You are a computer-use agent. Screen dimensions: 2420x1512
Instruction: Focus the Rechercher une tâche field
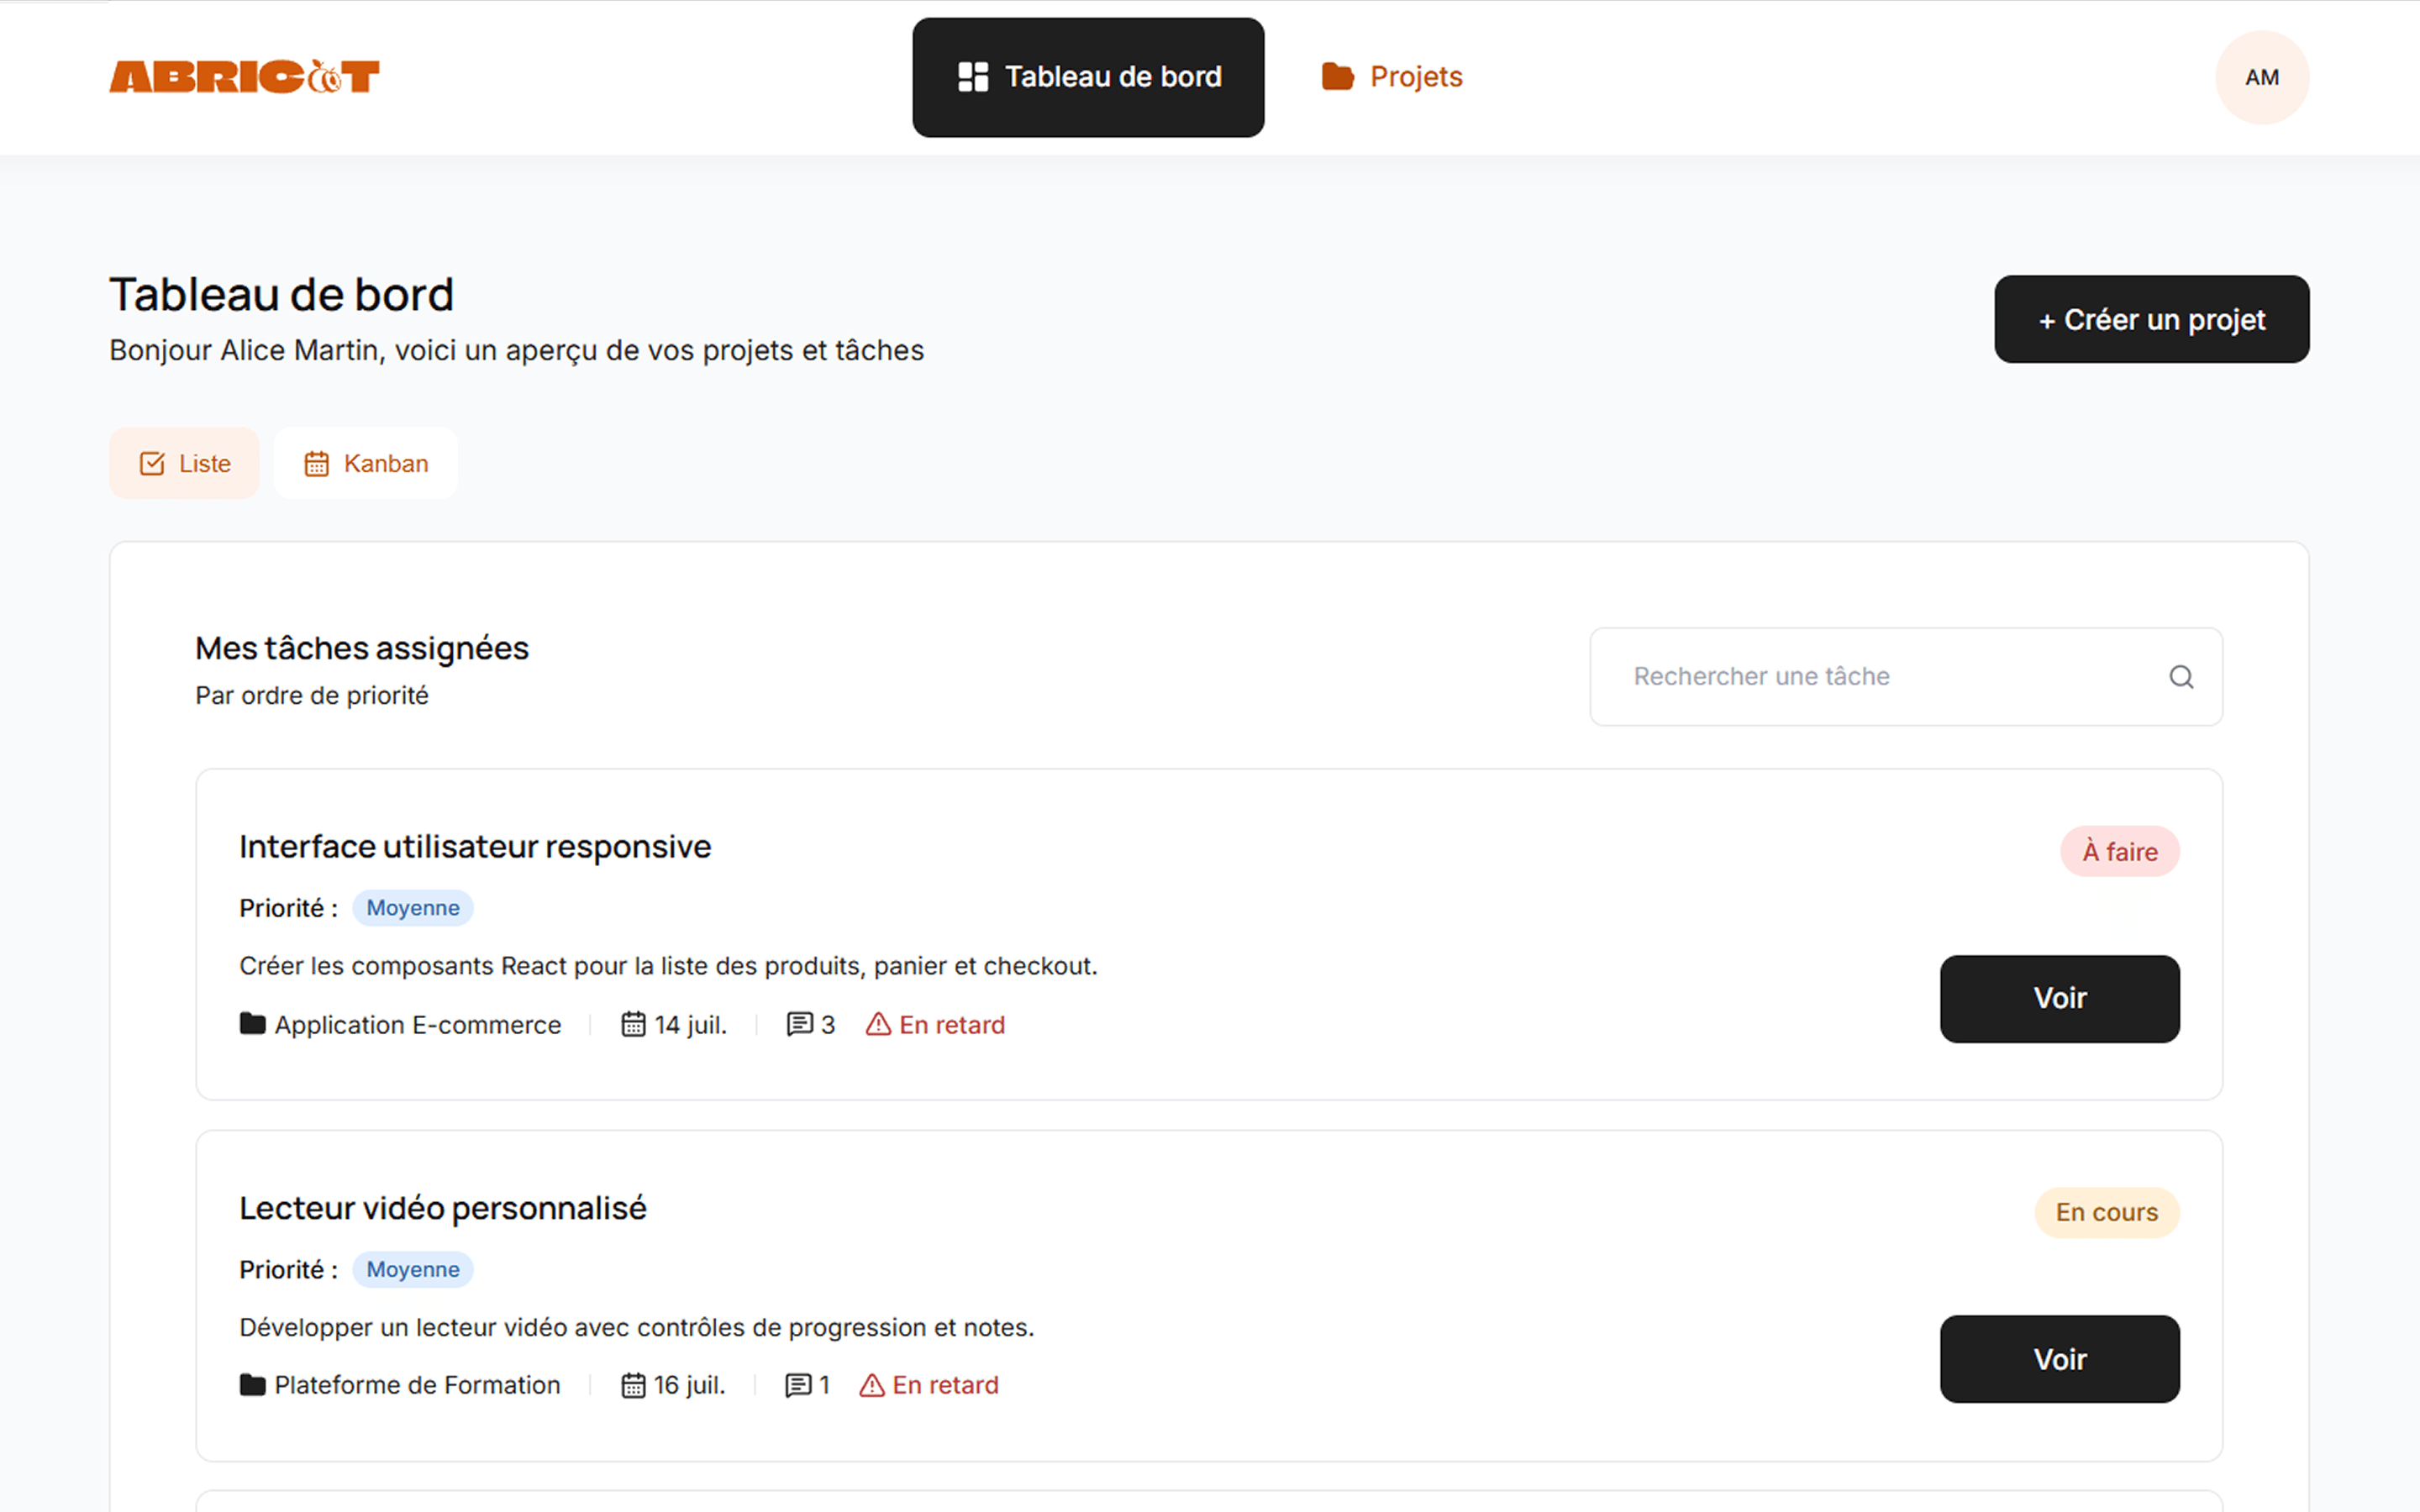pos(1906,677)
